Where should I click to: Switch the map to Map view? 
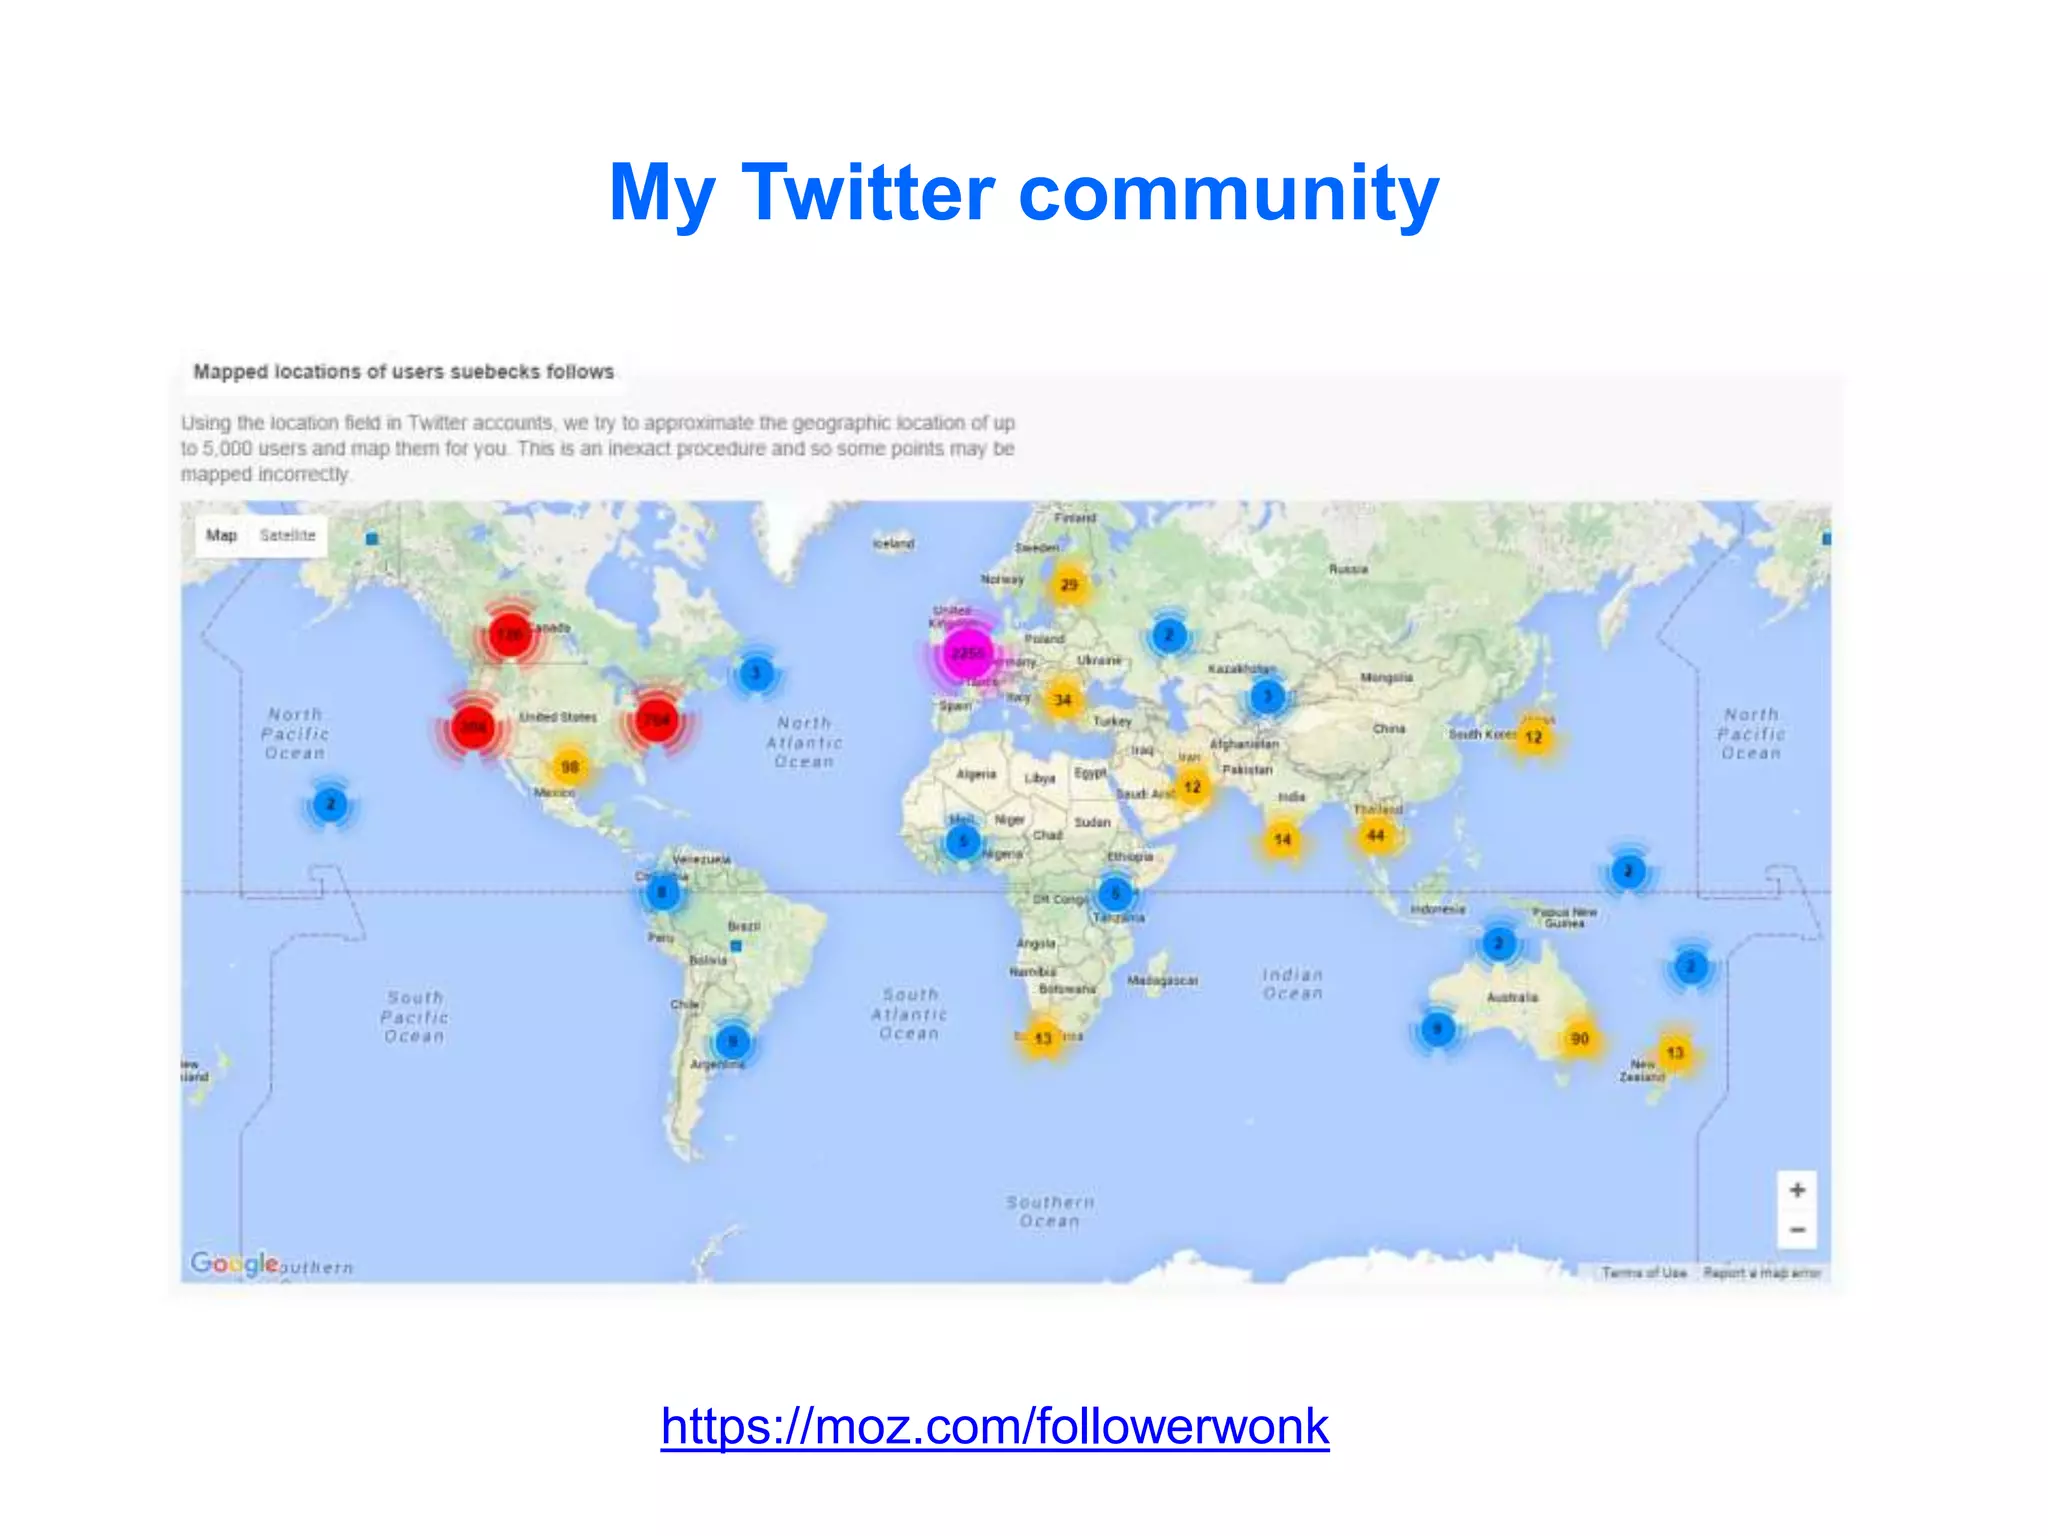click(x=221, y=536)
